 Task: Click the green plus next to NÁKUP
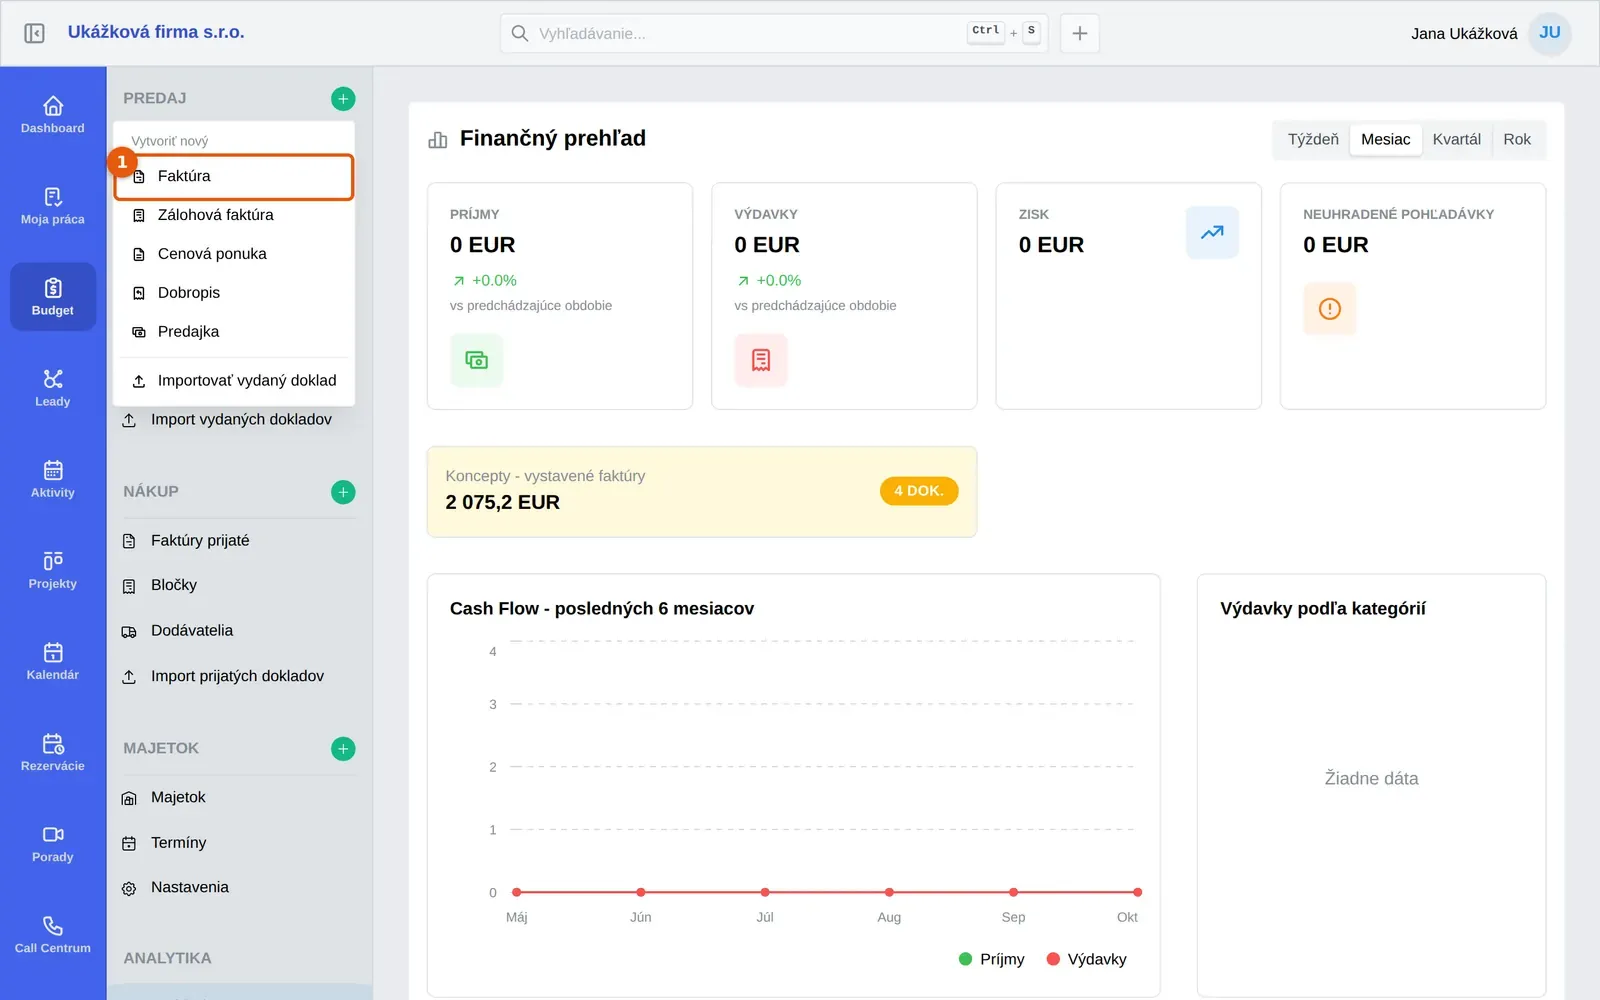click(x=343, y=492)
